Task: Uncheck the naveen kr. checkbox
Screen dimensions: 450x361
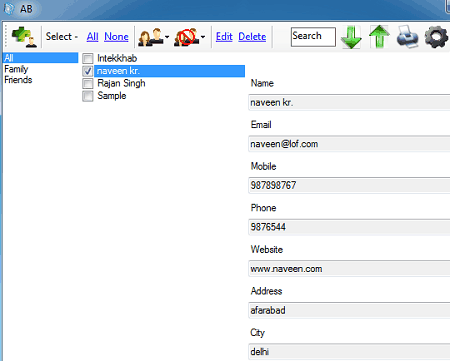Action: pos(88,71)
